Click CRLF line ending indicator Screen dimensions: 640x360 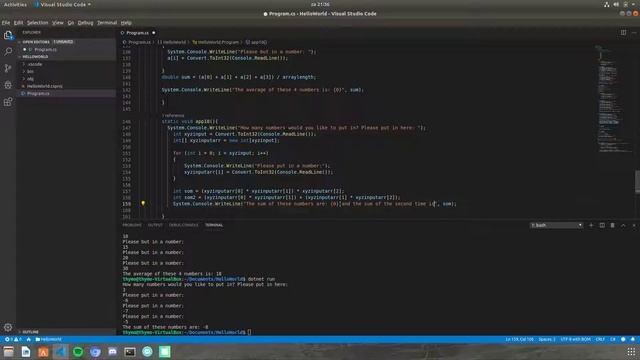point(600,339)
